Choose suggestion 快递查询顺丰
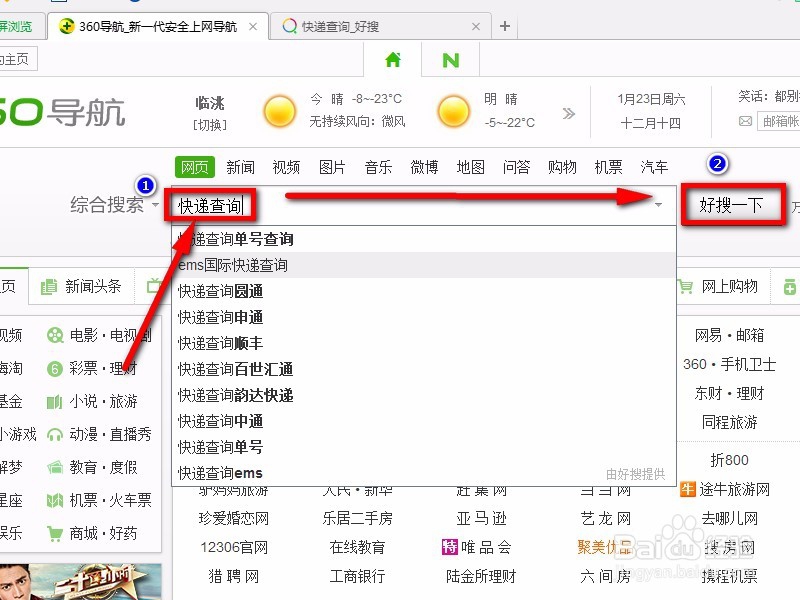 [424, 343]
